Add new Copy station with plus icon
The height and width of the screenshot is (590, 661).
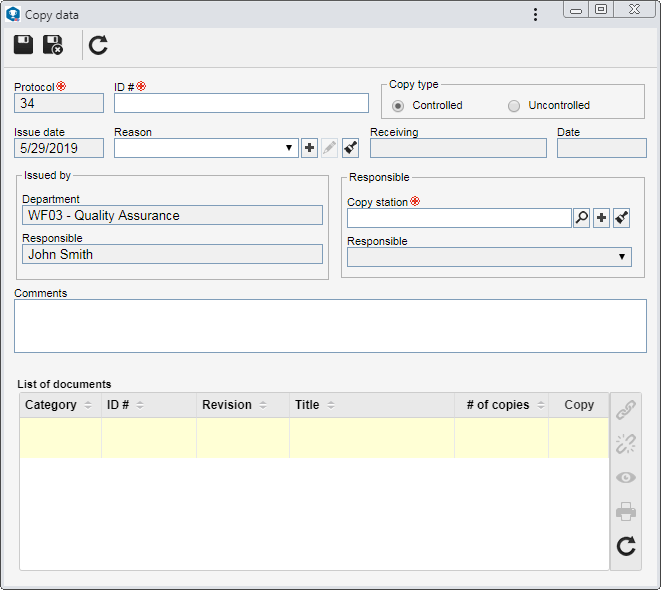tap(601, 218)
